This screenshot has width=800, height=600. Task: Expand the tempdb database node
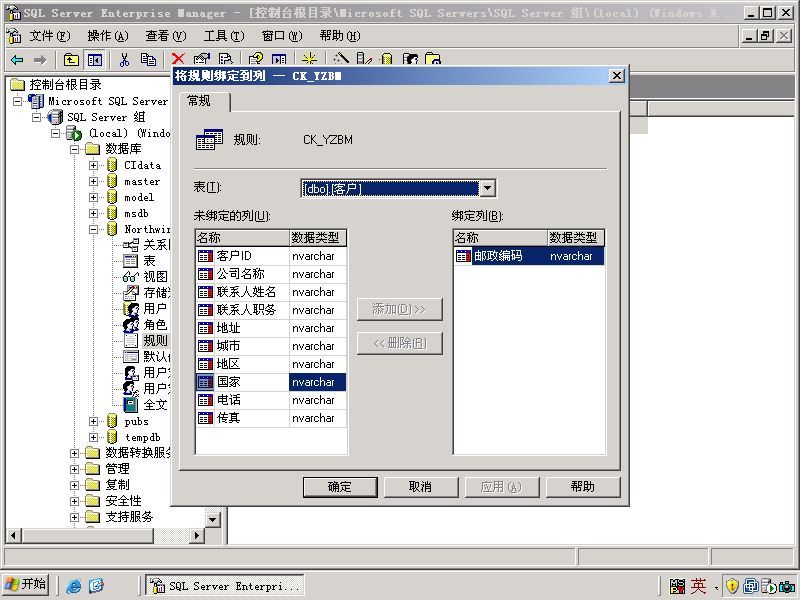point(93,437)
